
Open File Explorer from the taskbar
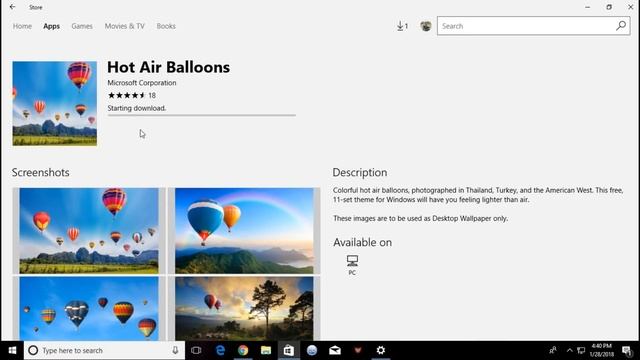266,350
